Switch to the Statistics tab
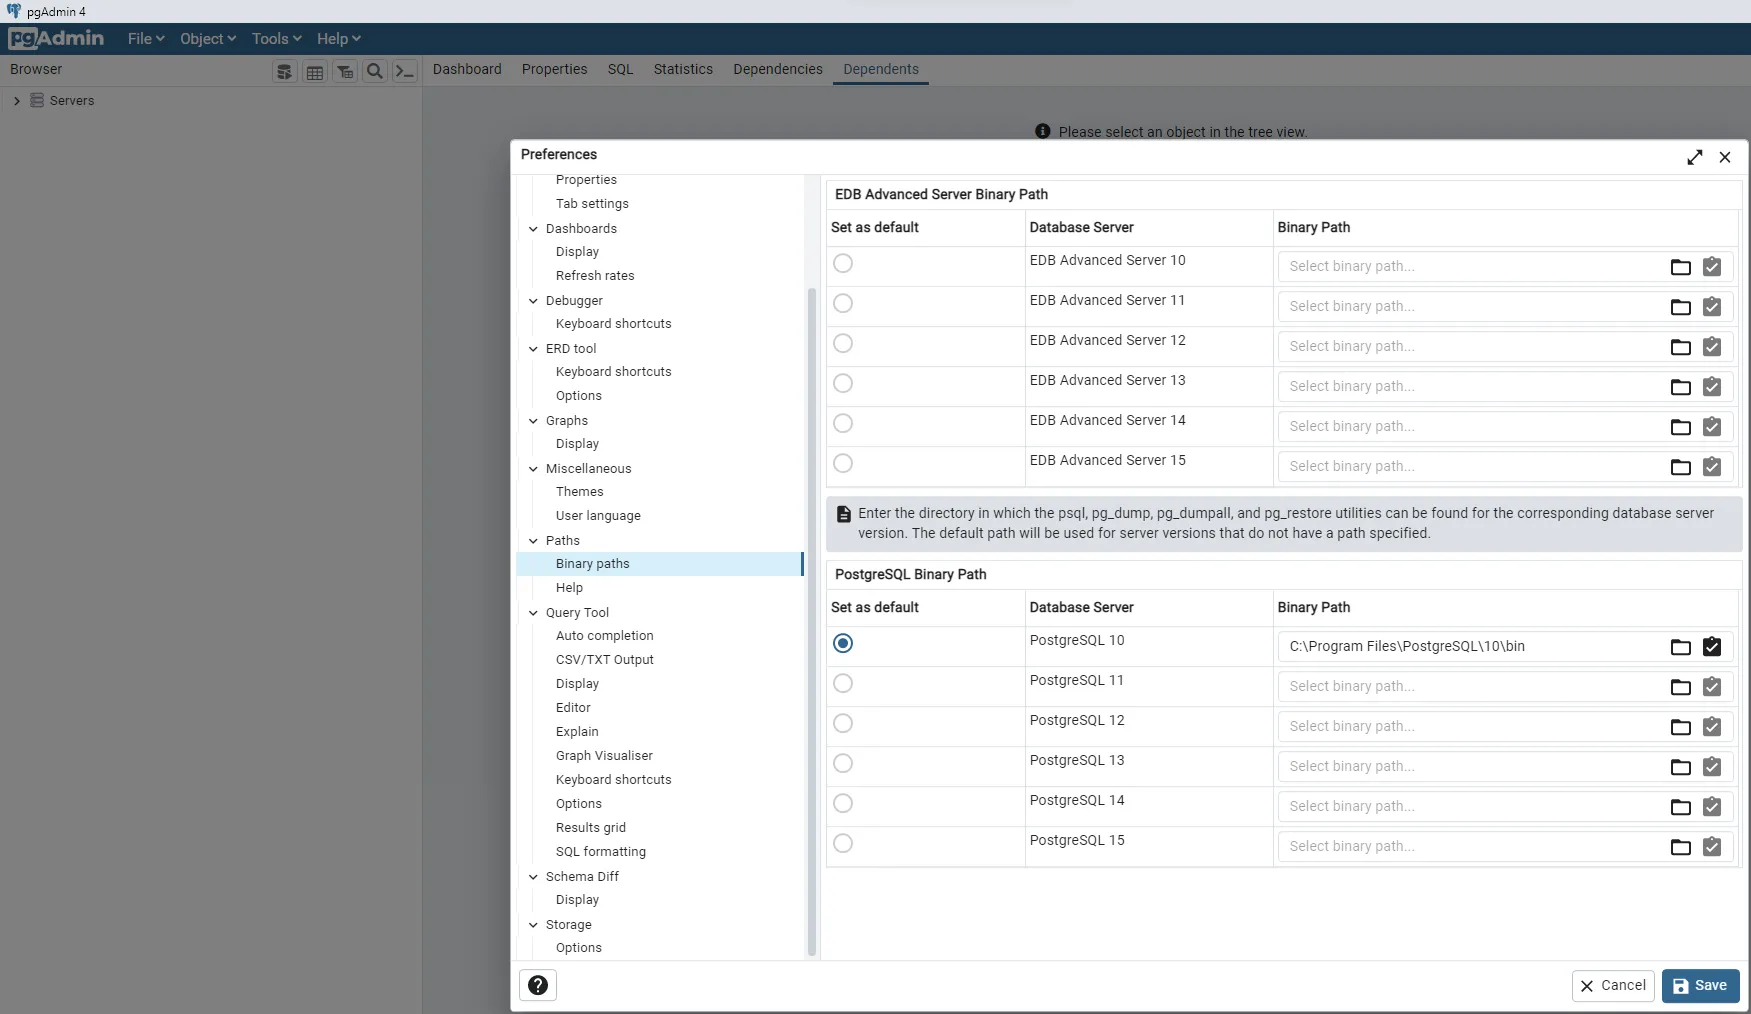Image resolution: width=1751 pixels, height=1014 pixels. (683, 69)
